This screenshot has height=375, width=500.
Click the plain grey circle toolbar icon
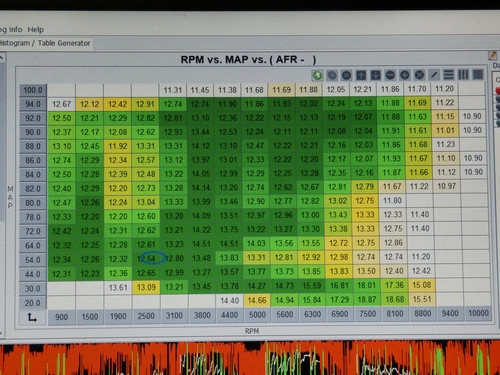coord(332,75)
